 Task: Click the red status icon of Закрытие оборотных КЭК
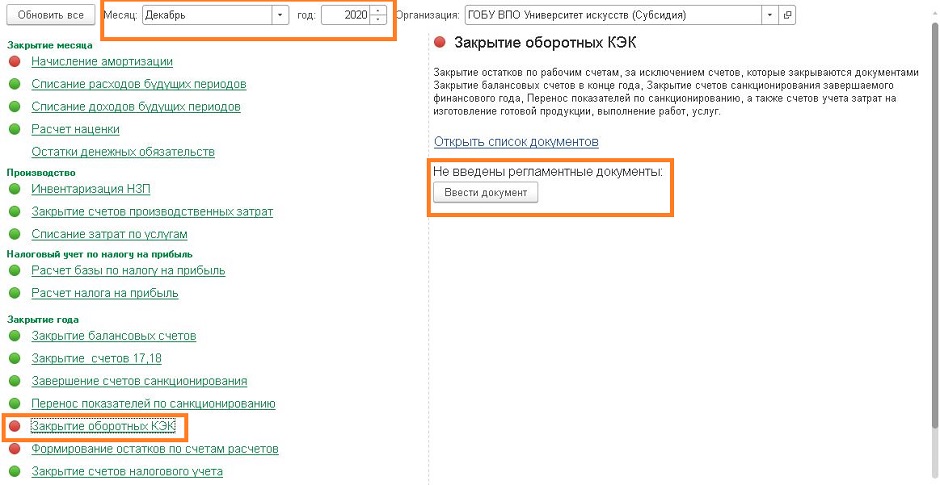14,427
